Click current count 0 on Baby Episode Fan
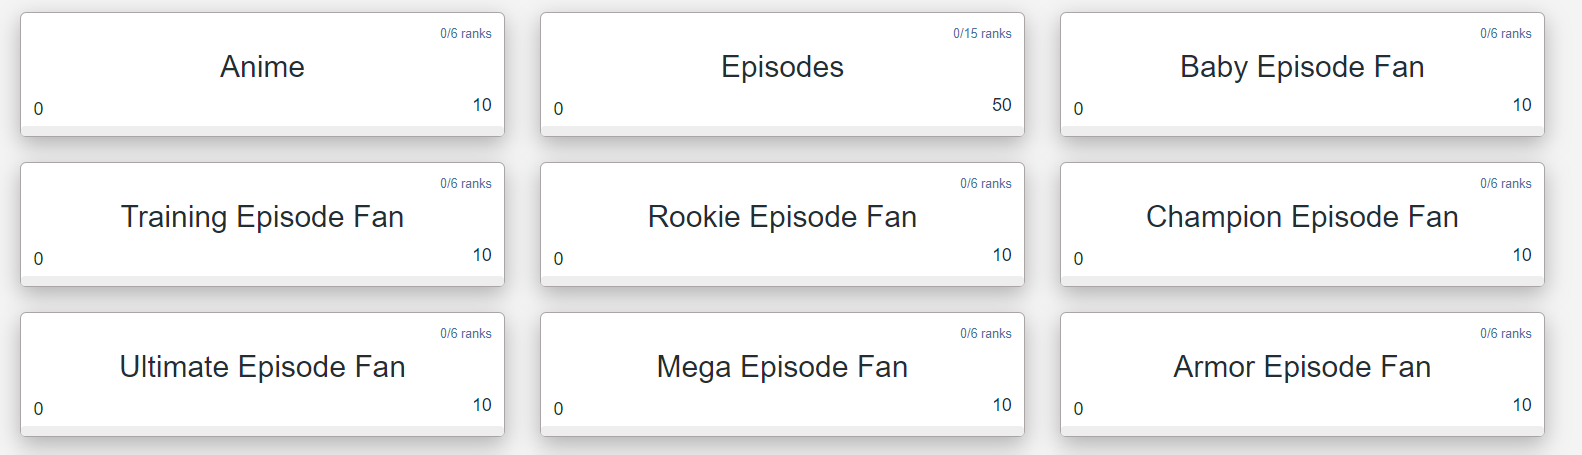 pos(1079,109)
